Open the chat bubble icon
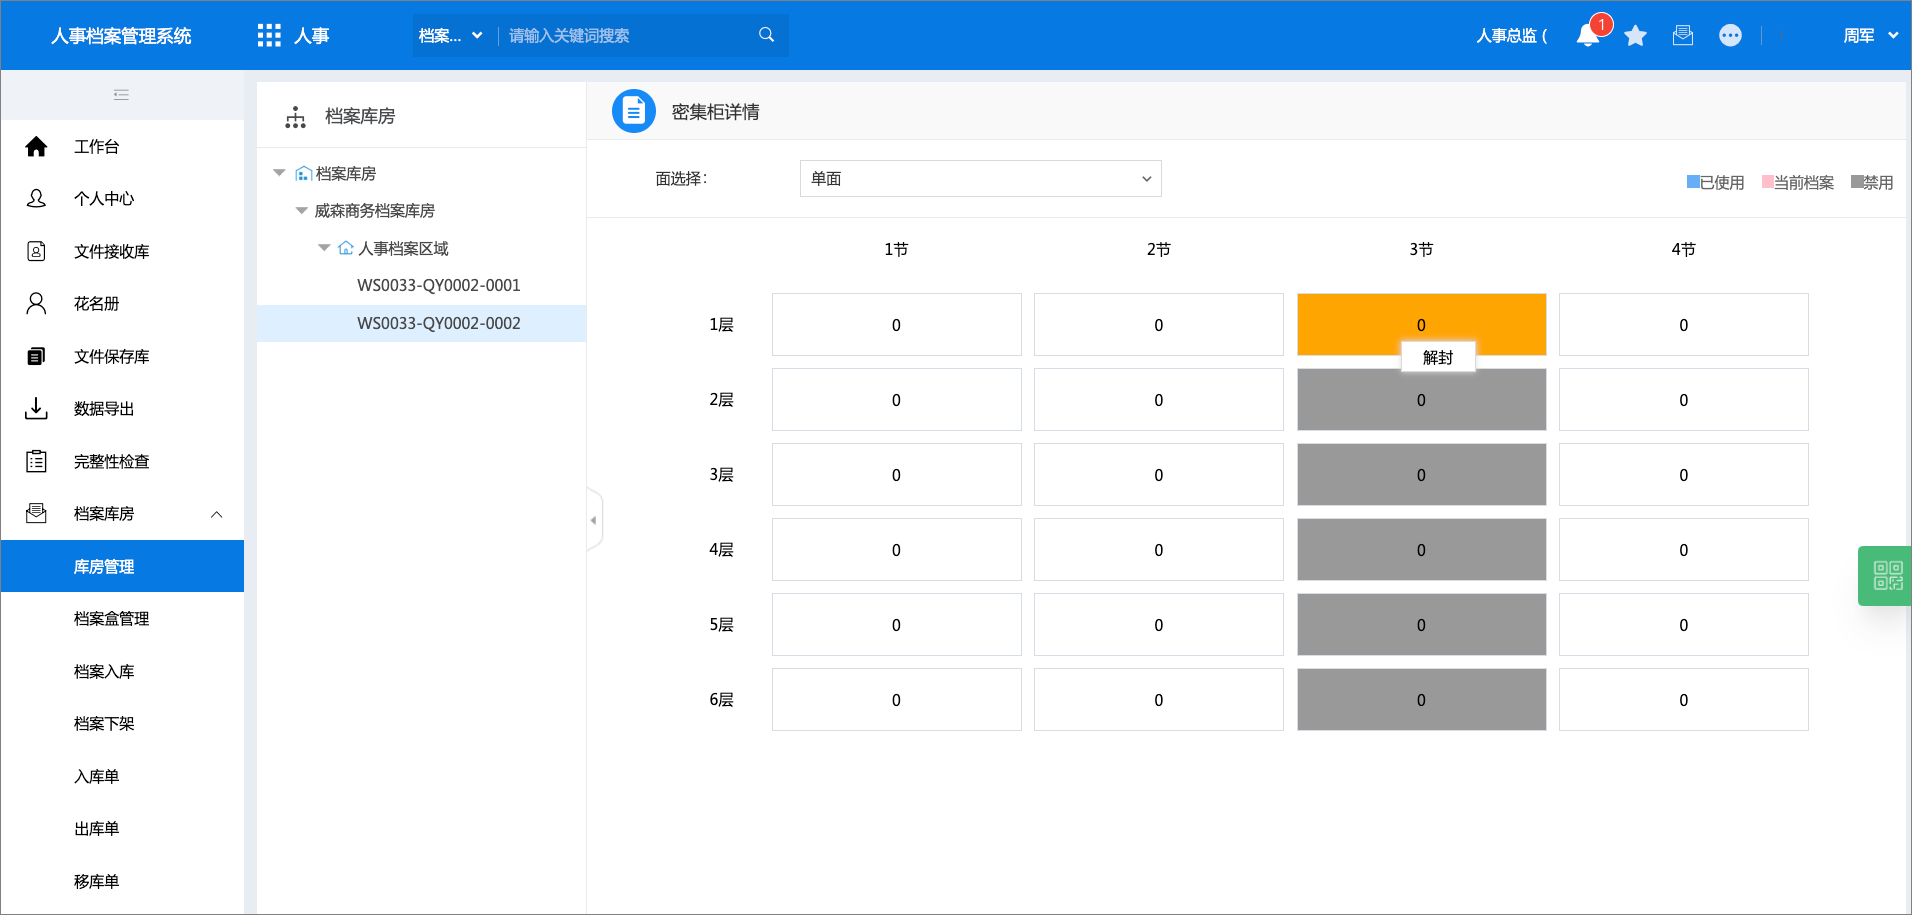 [1730, 36]
